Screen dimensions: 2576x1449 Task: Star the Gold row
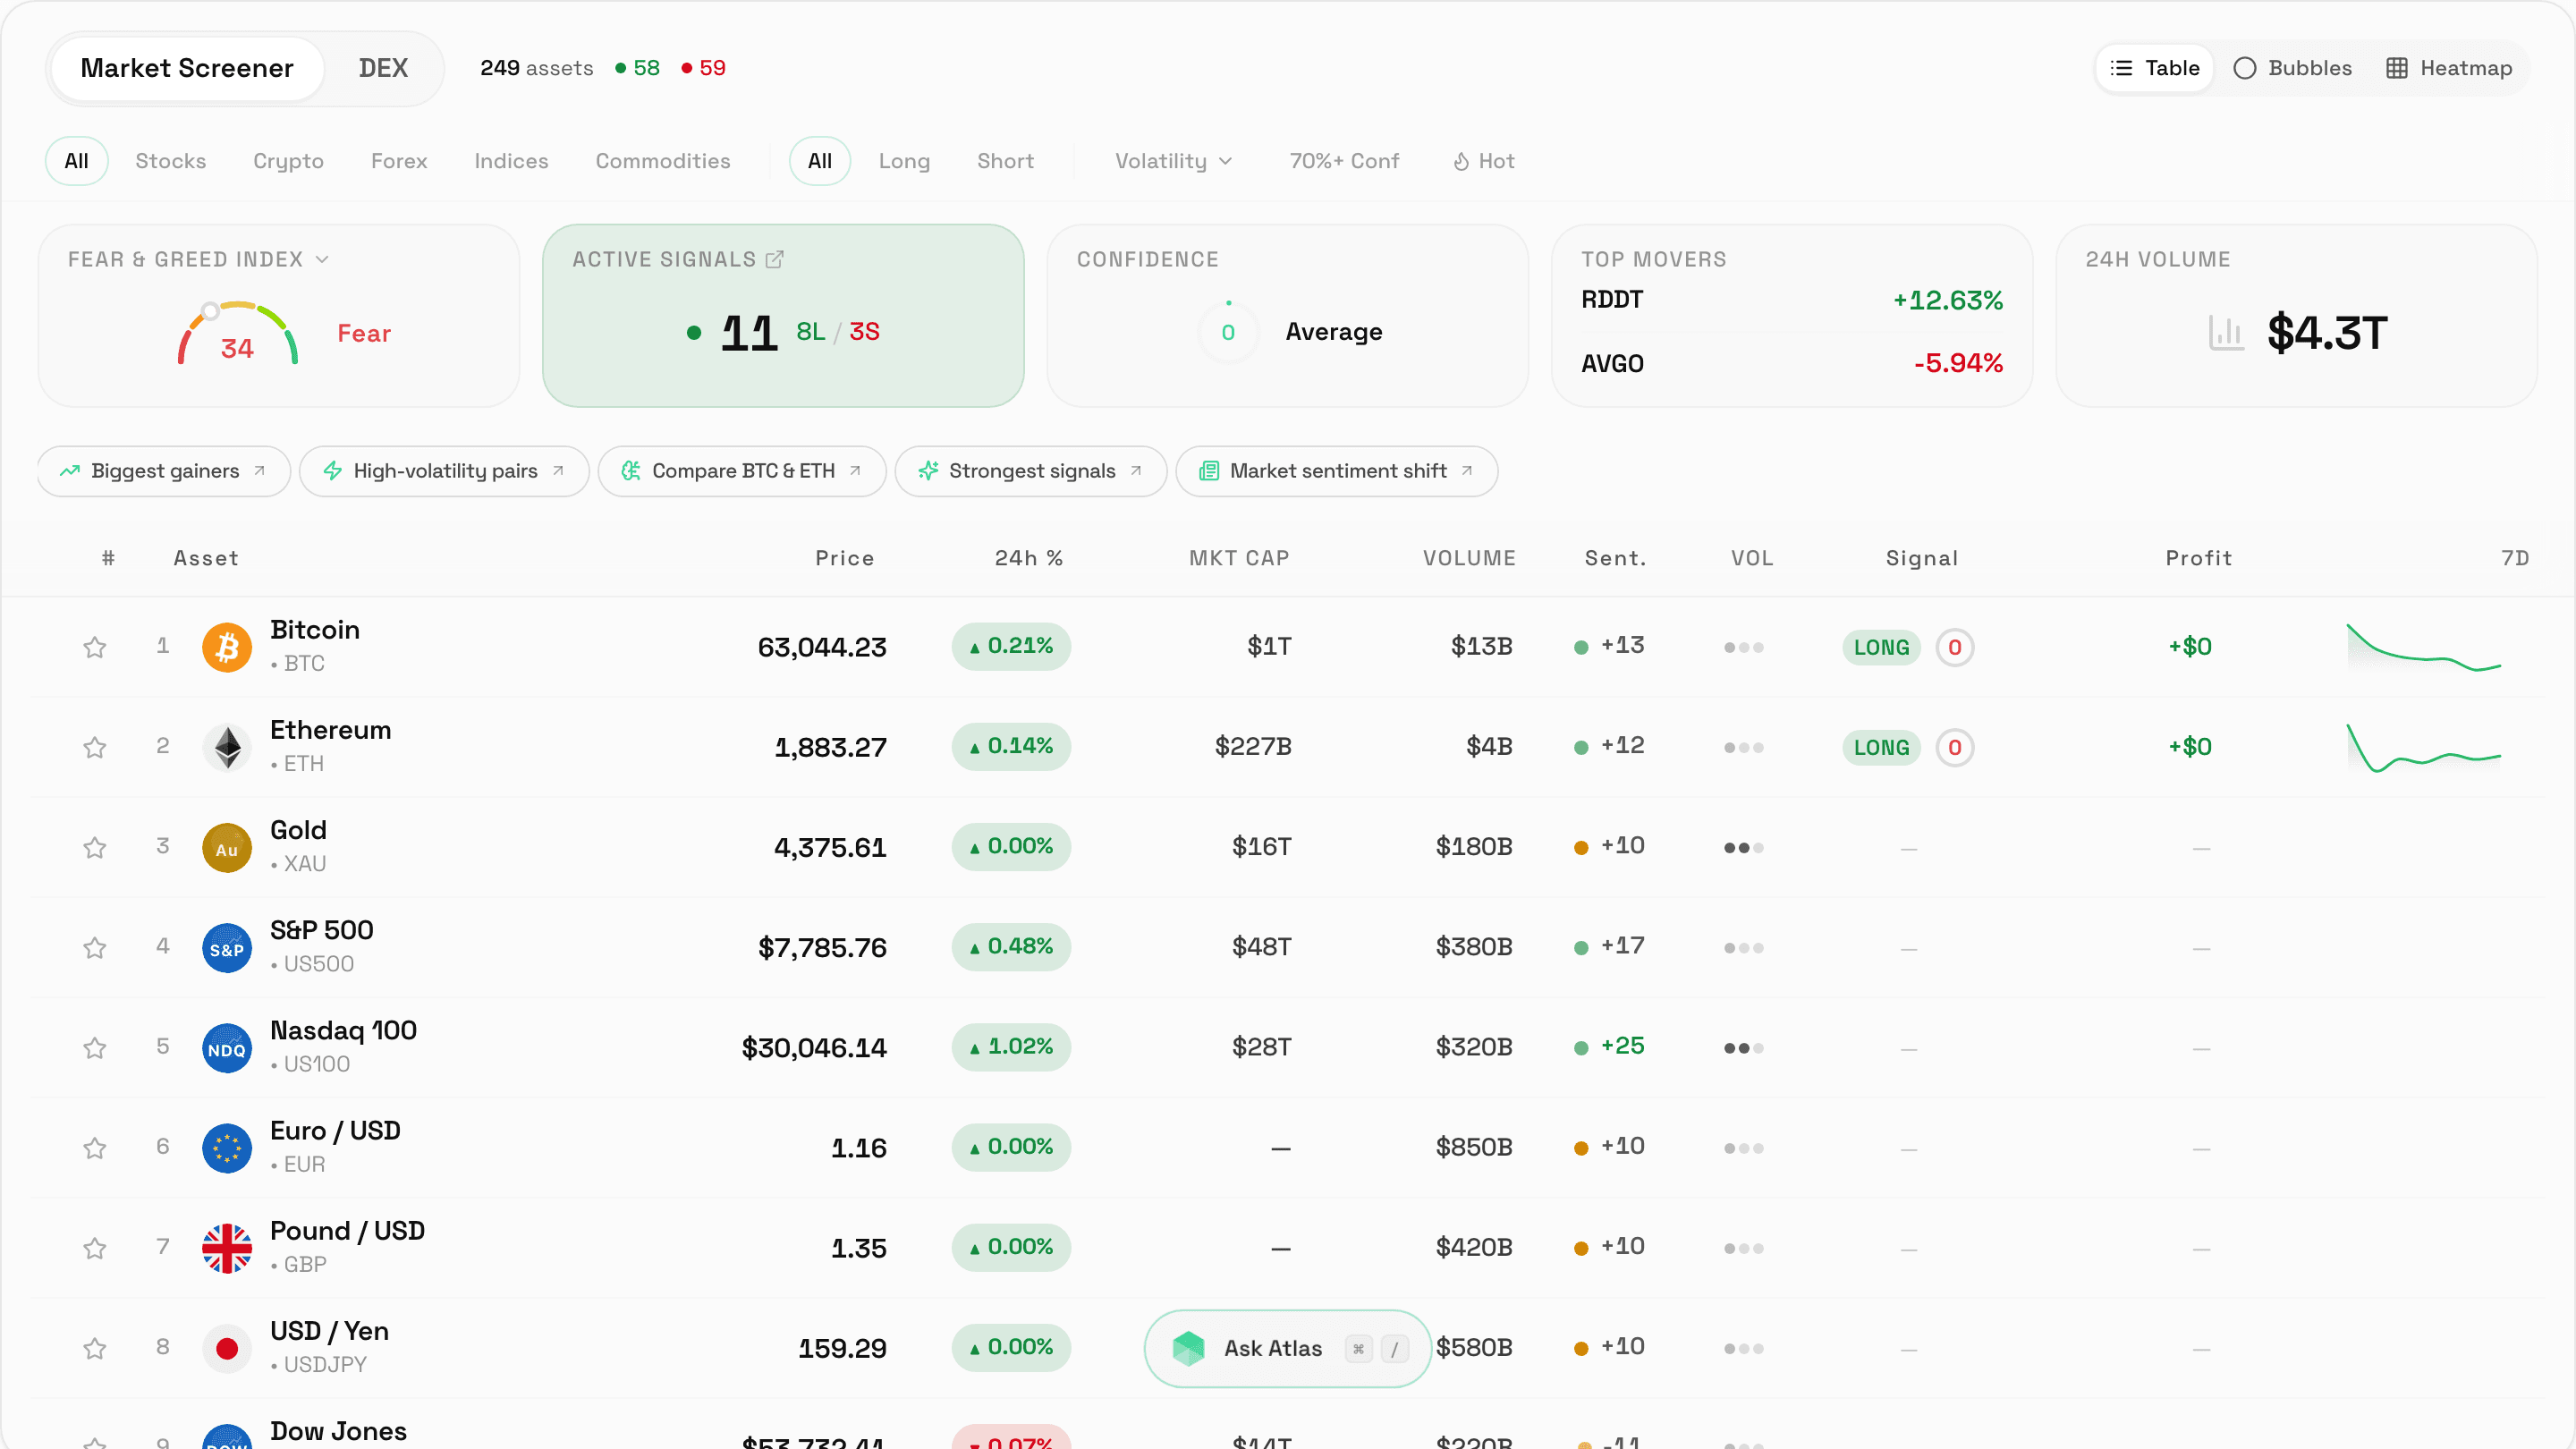coord(94,847)
